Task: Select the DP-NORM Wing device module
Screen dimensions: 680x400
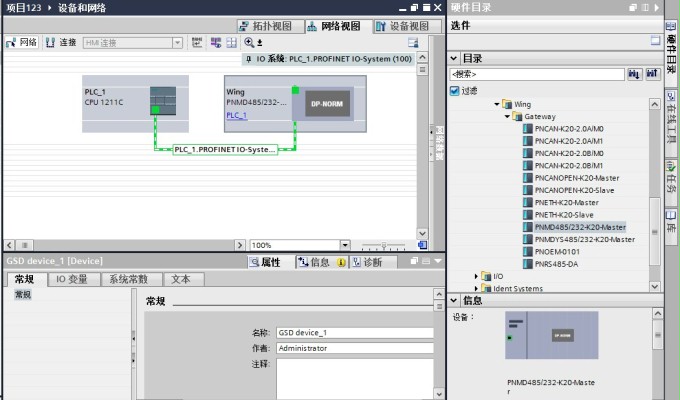Action: tap(295, 104)
